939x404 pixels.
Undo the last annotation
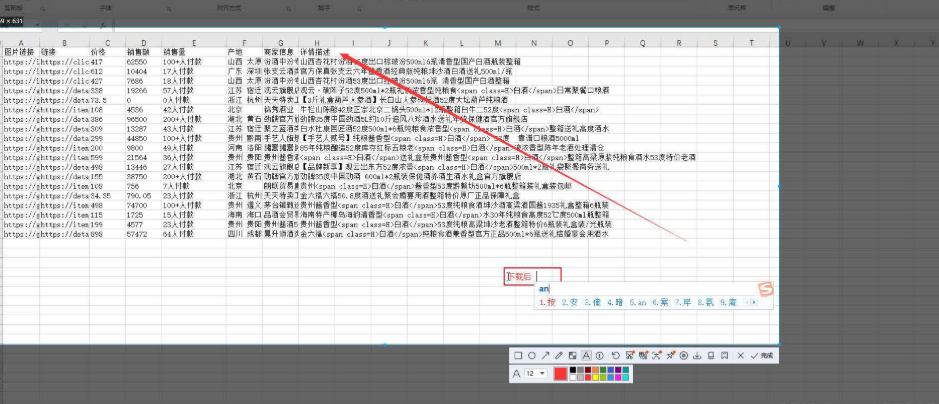tap(616, 356)
